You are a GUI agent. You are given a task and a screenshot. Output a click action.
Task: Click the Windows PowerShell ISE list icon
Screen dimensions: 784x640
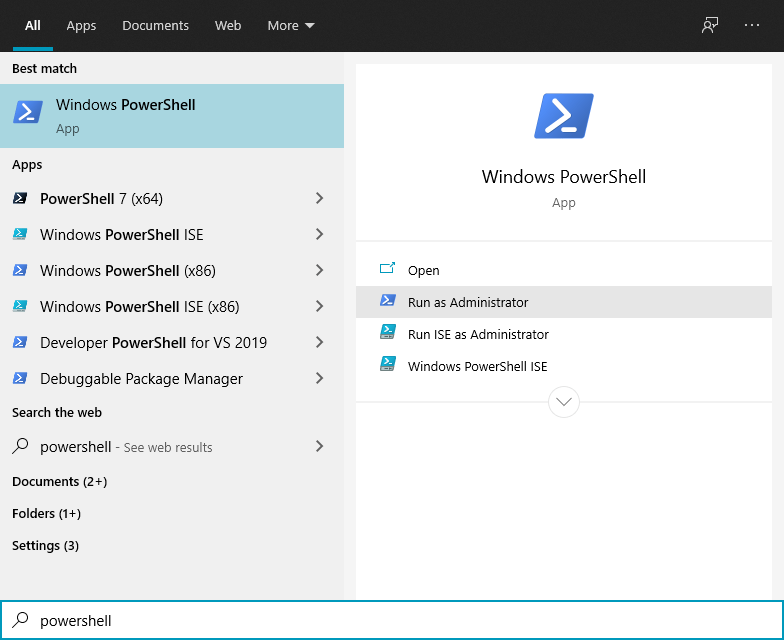20,235
